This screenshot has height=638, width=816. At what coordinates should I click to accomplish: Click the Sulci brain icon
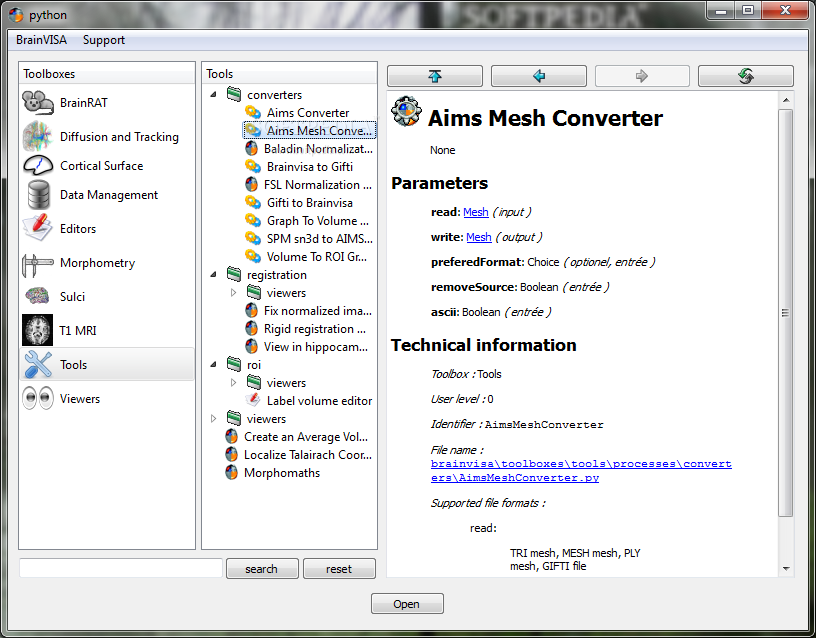coord(37,296)
